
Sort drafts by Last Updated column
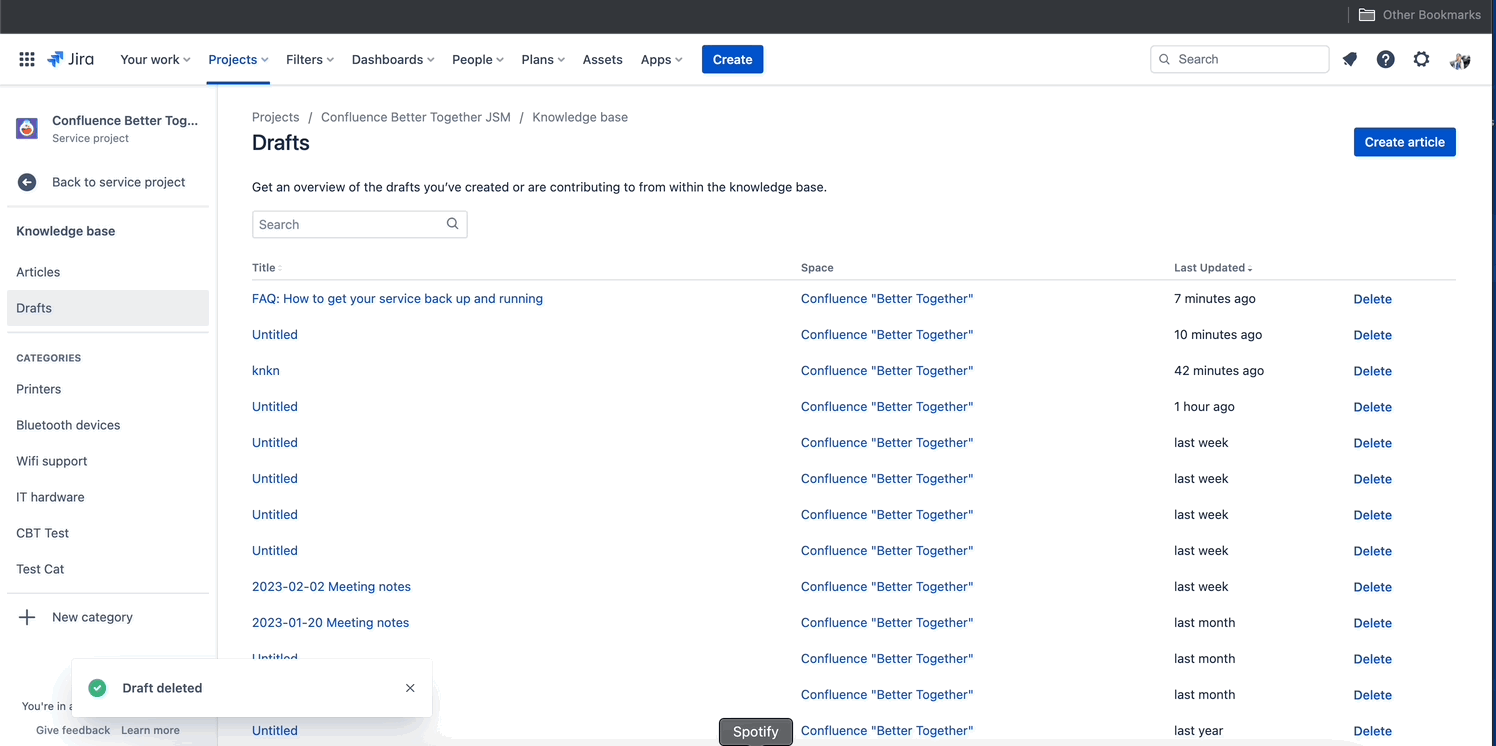point(1213,268)
